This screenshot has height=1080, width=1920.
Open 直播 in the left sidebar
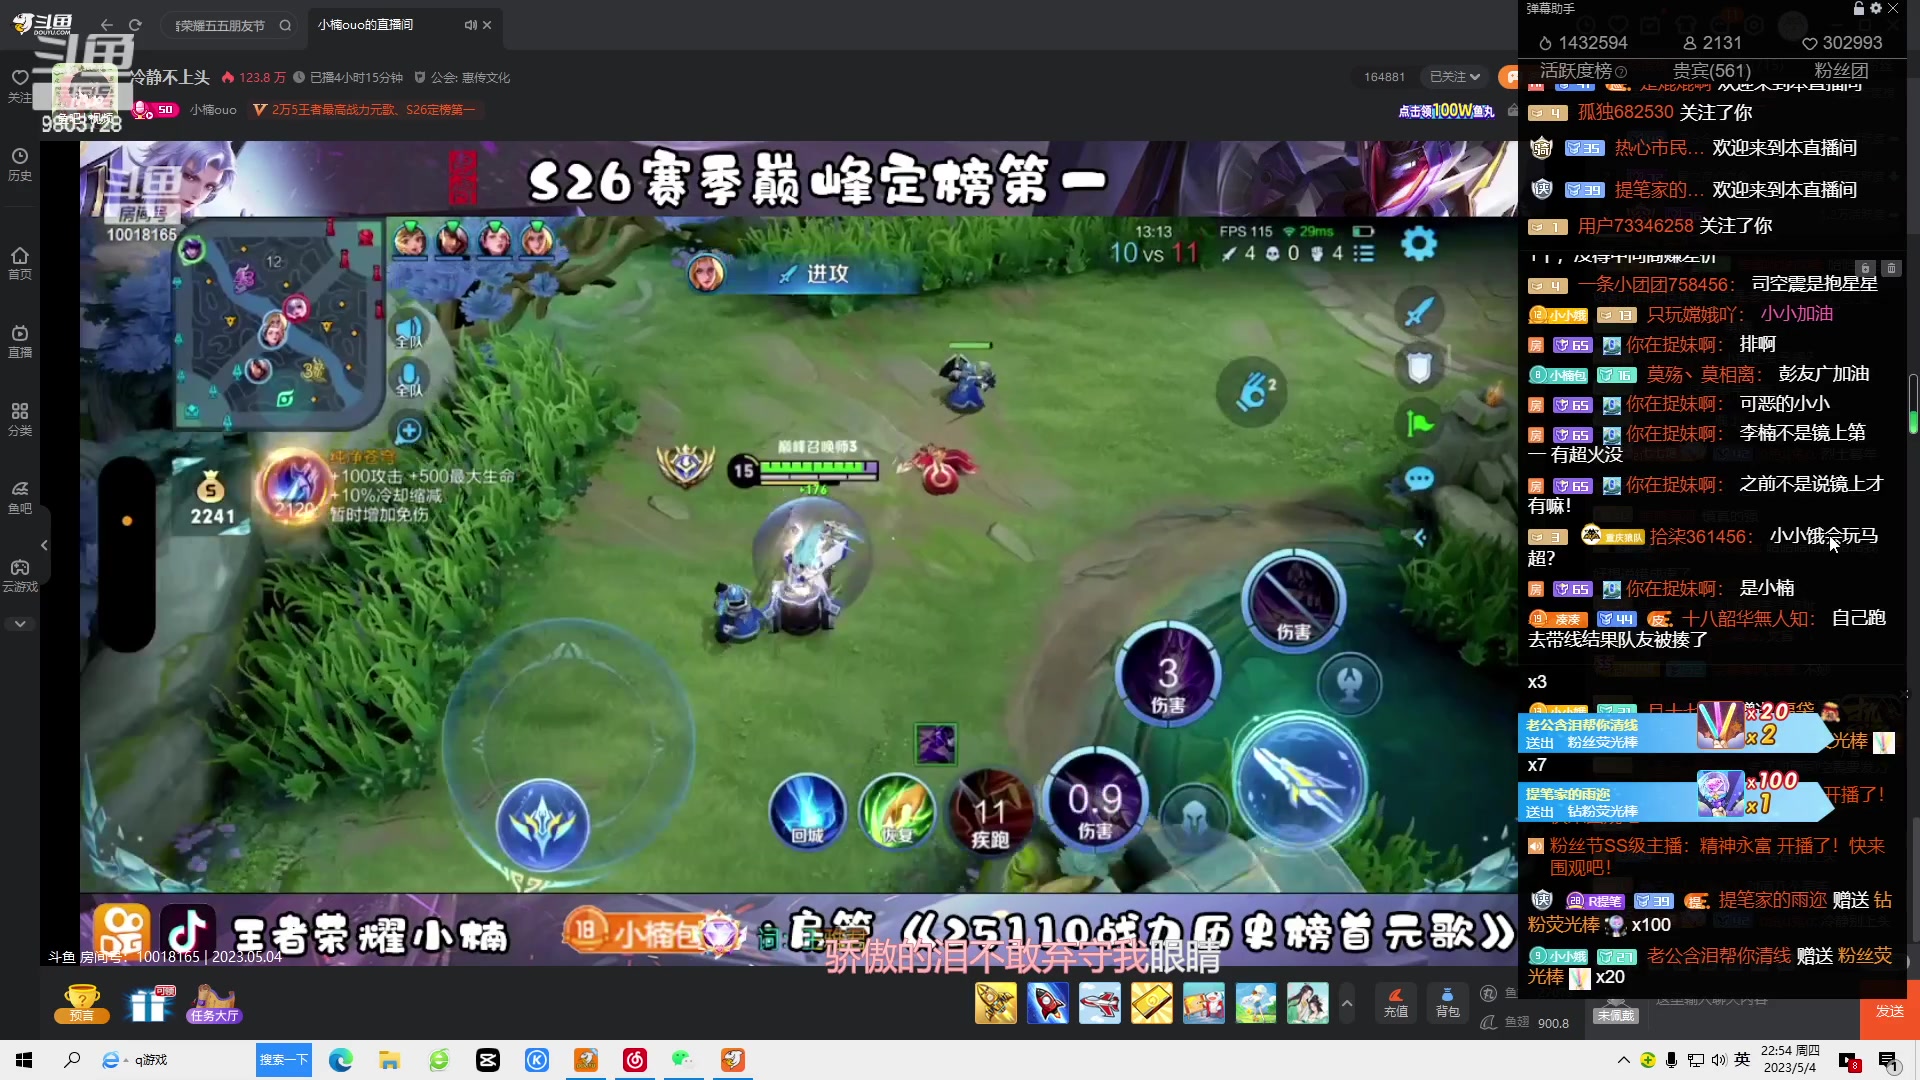point(20,341)
